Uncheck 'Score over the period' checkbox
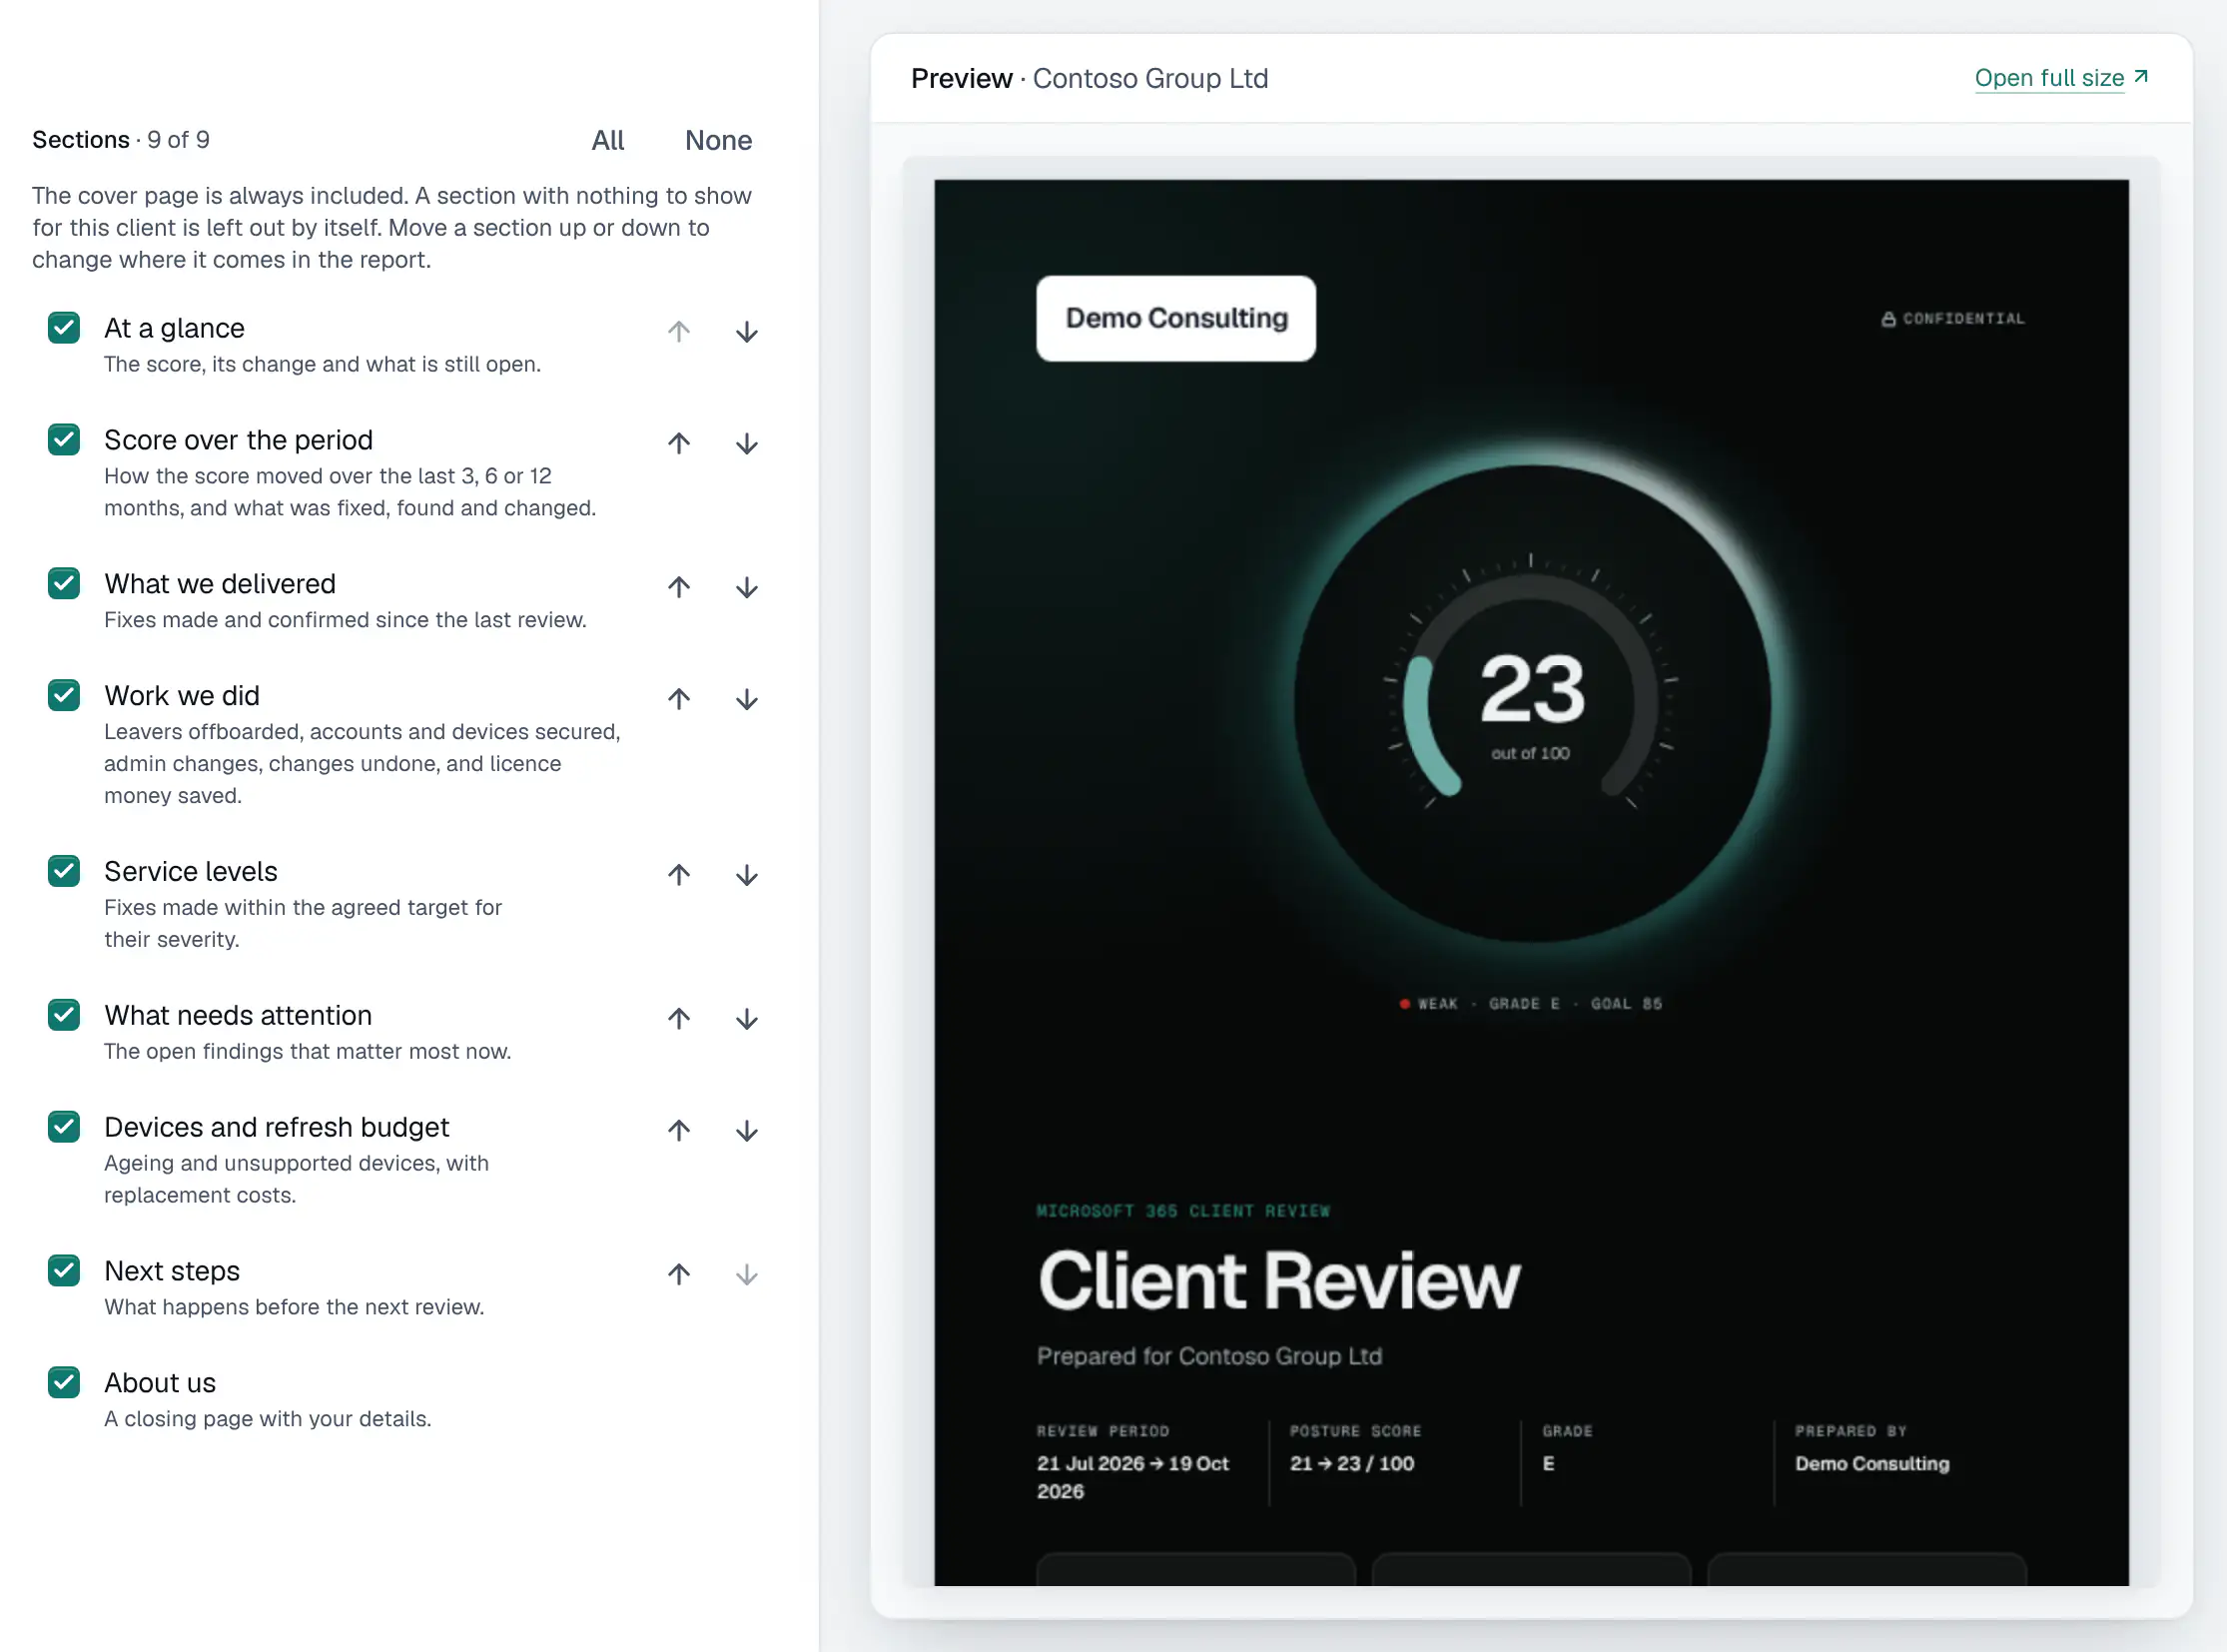2227x1652 pixels. [x=64, y=439]
